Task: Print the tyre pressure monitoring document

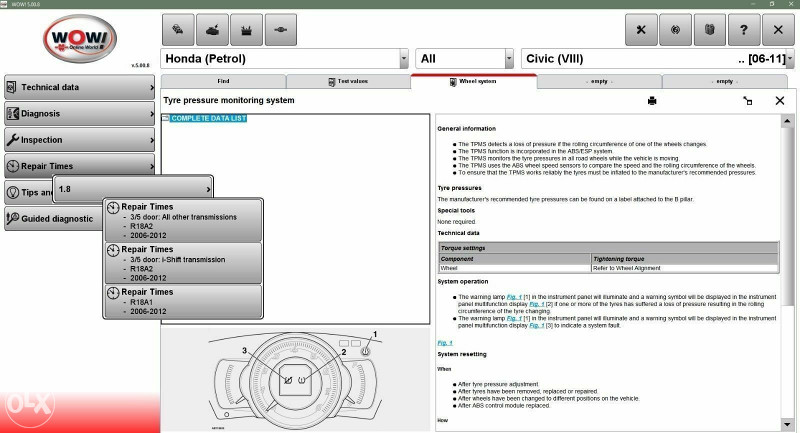Action: coord(652,101)
